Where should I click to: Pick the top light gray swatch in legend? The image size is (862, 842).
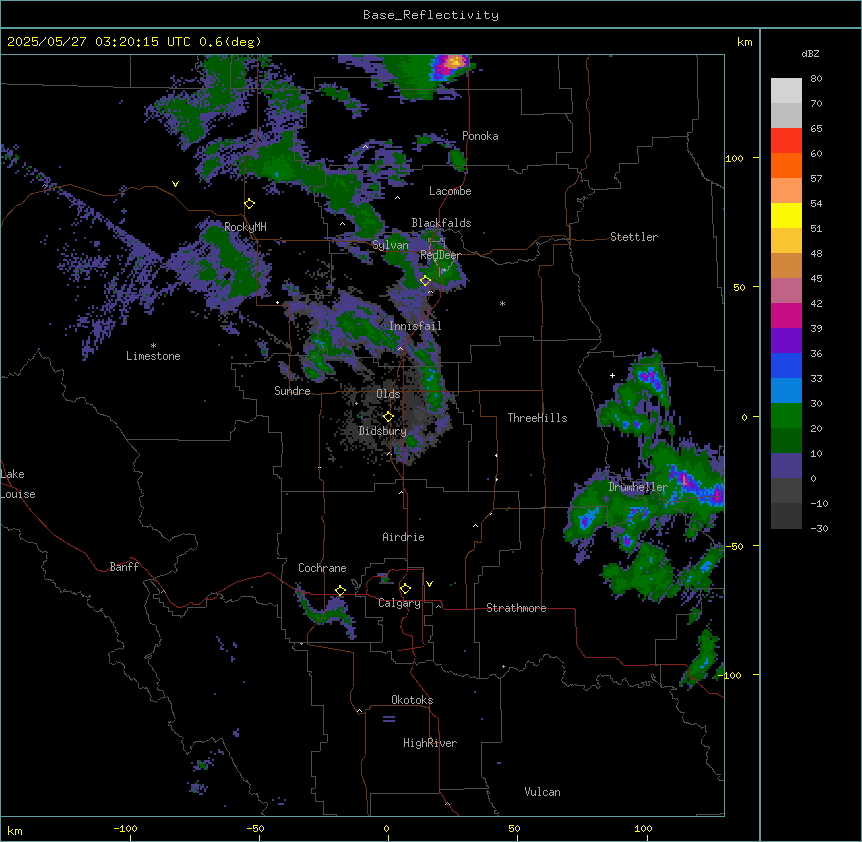(786, 91)
